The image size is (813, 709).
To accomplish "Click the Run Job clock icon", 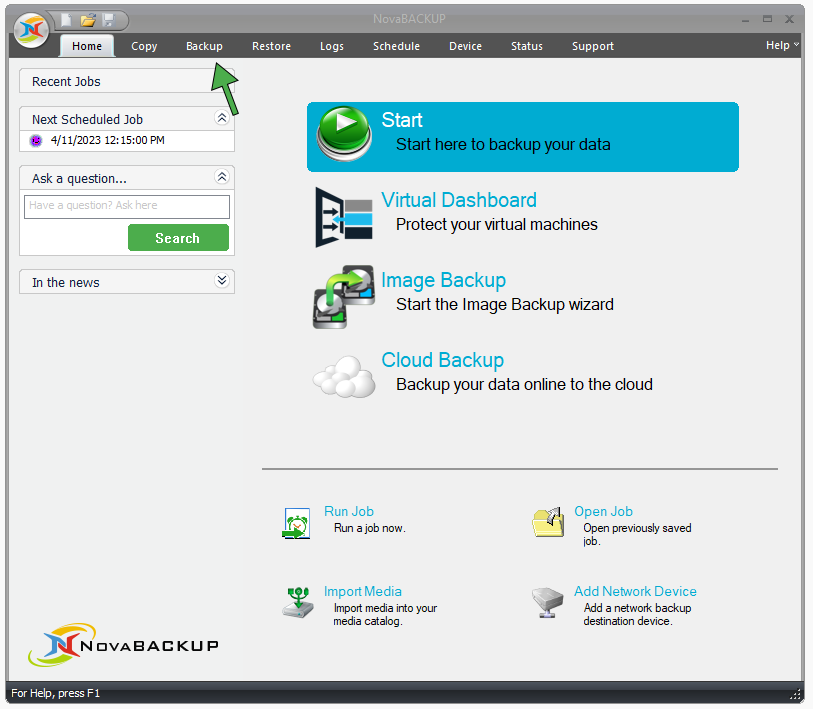I will [297, 523].
